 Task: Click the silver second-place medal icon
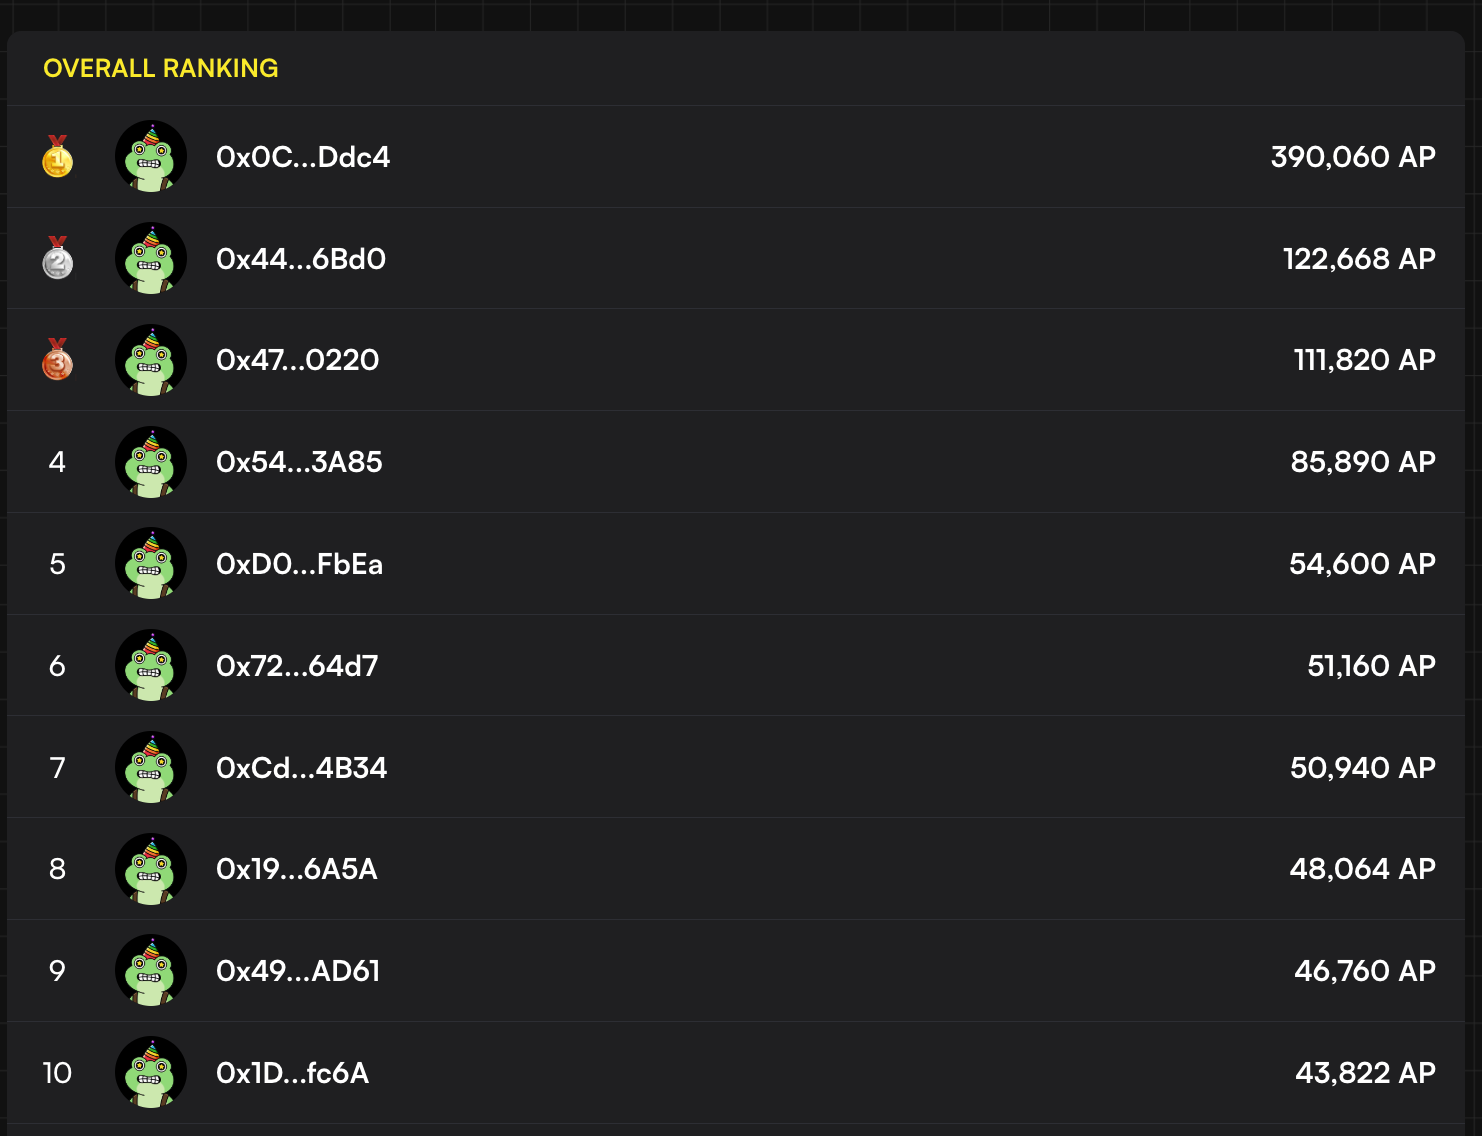point(57,258)
